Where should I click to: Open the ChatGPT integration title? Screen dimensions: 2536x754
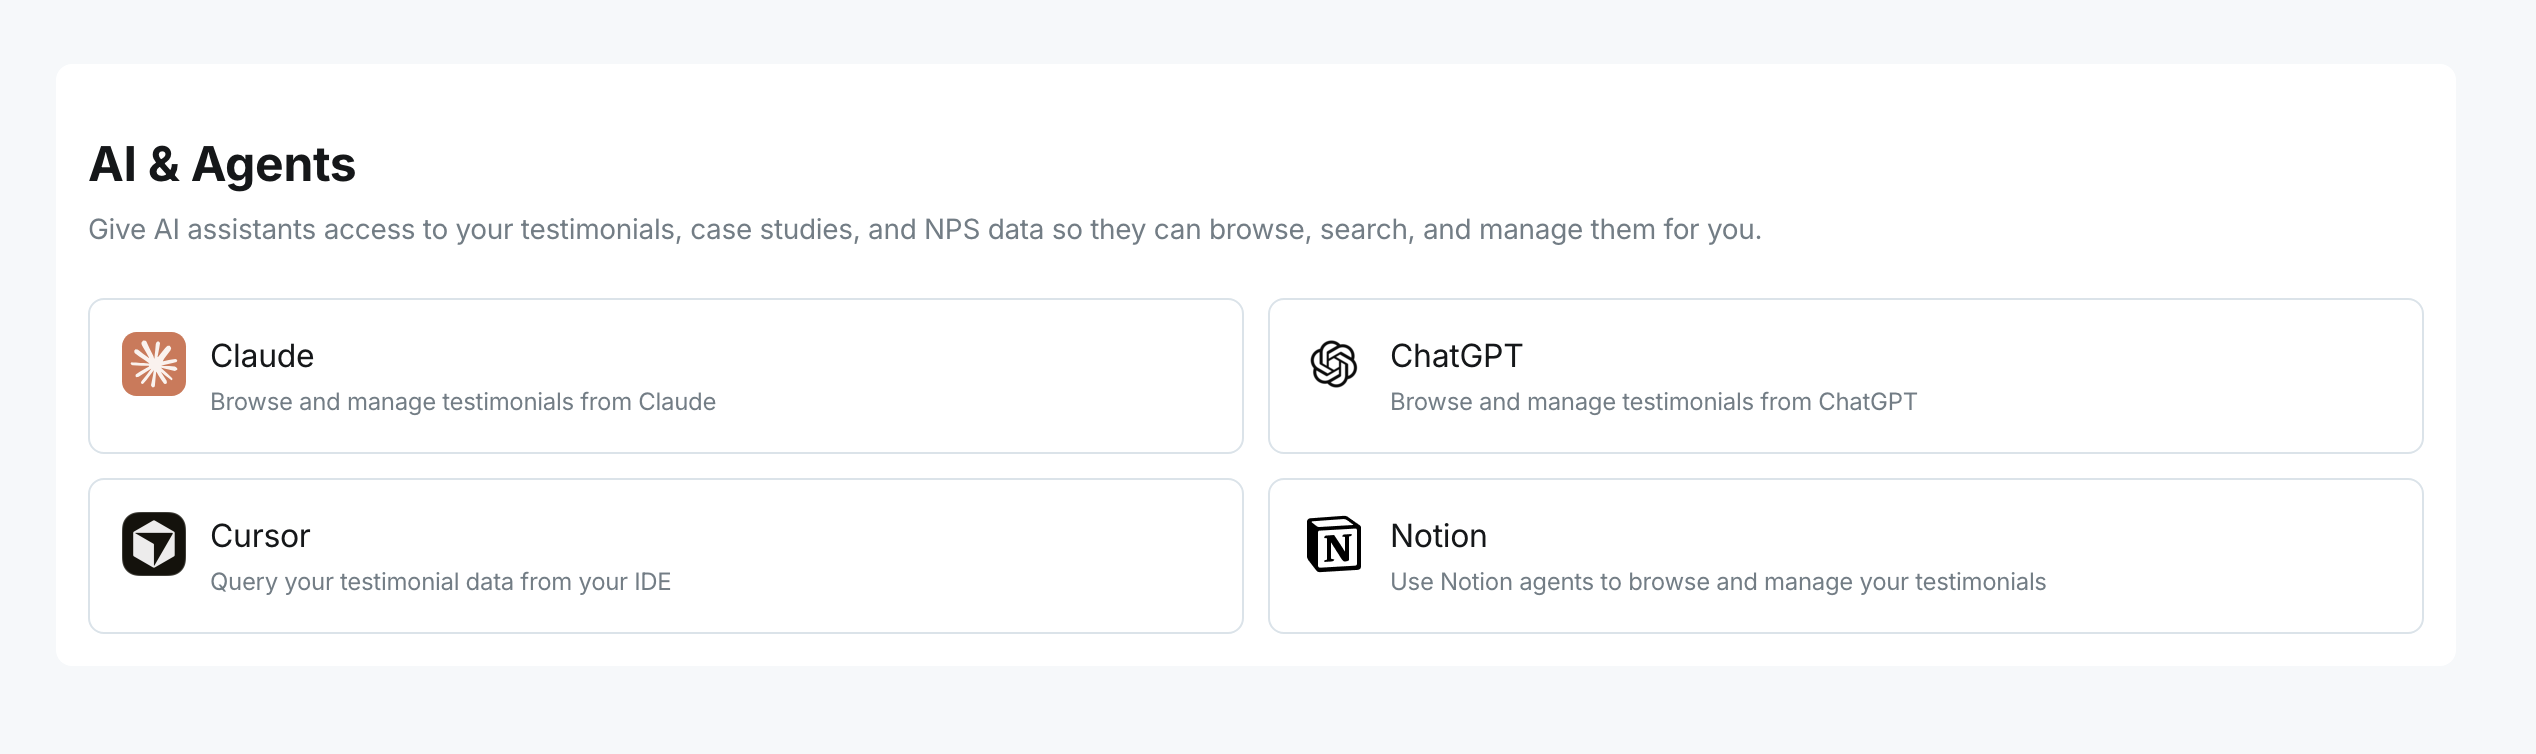[x=1456, y=356]
